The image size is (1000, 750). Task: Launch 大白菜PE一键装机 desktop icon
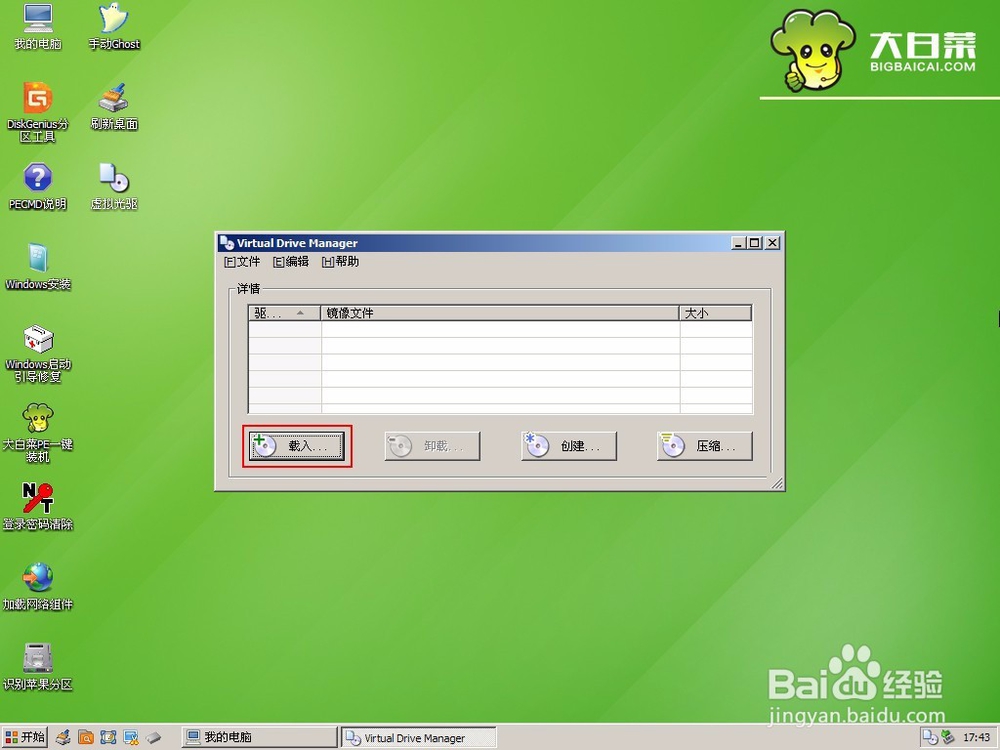(x=38, y=433)
